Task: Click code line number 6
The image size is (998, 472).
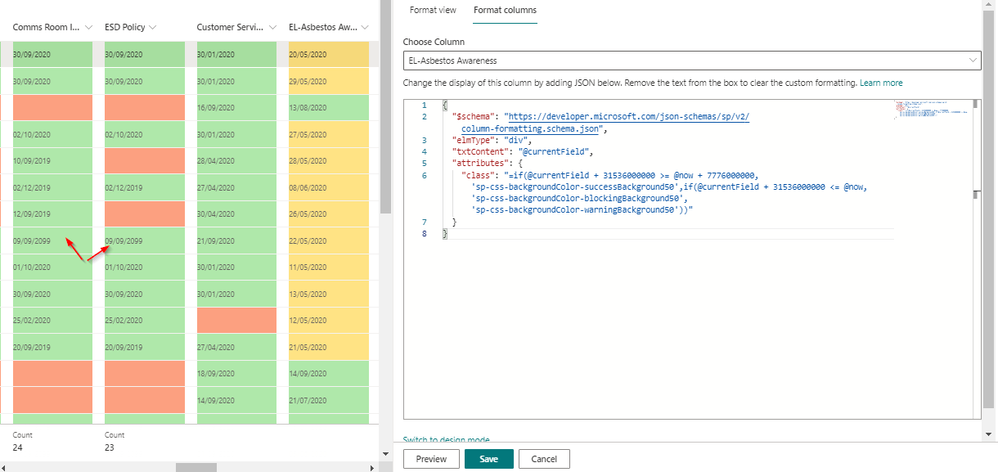Action: click(424, 175)
